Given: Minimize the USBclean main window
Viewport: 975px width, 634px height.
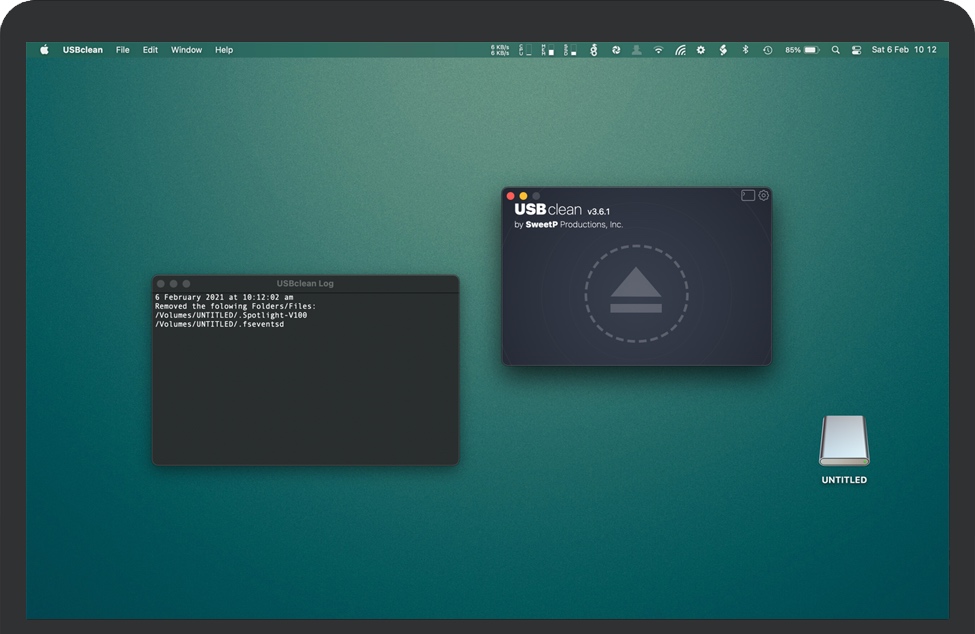Looking at the screenshot, I should coord(523,196).
